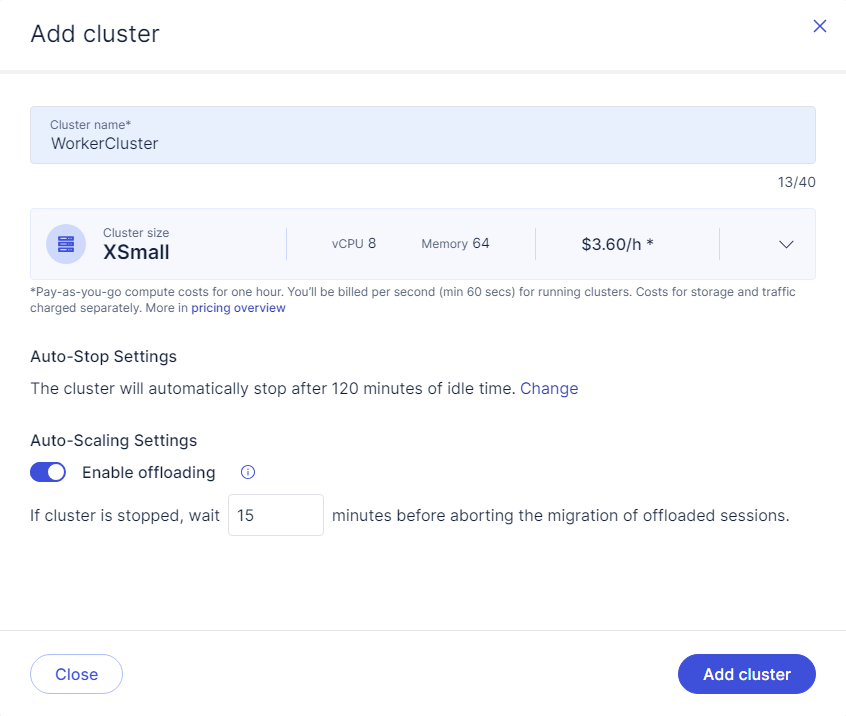Click the $3.60/h price in size selector
Image resolution: width=846 pixels, height=716 pixels.
[x=617, y=244]
